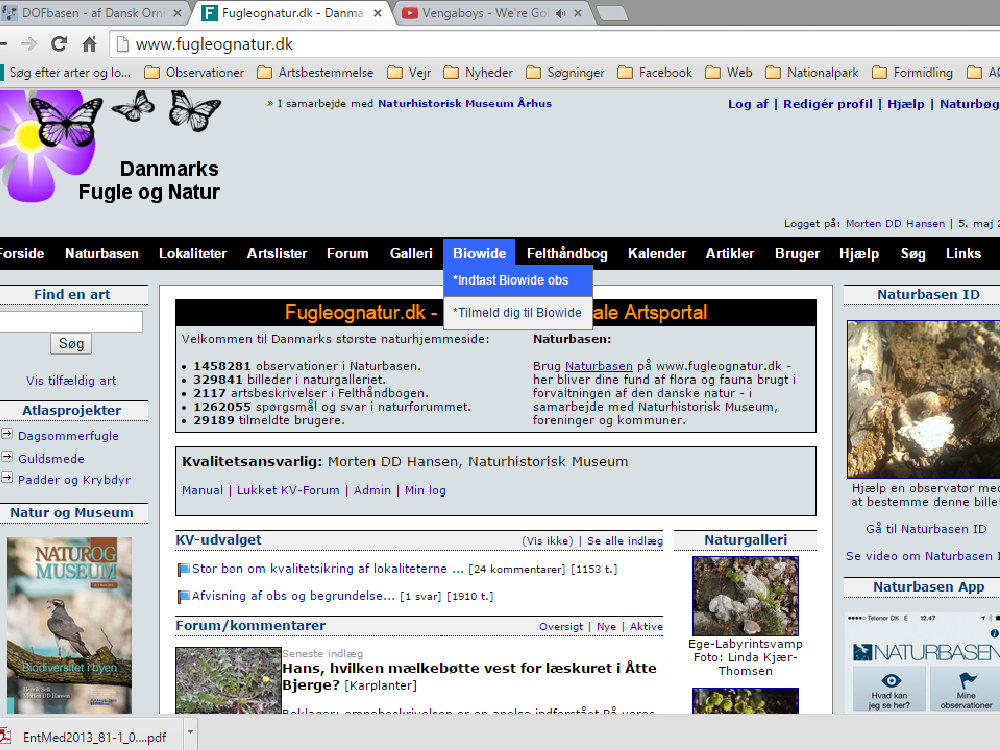This screenshot has height=750, width=1000.
Task: Click the flag icon beside 'Stor bøn om kvalitetsikring'
Action: tap(184, 569)
